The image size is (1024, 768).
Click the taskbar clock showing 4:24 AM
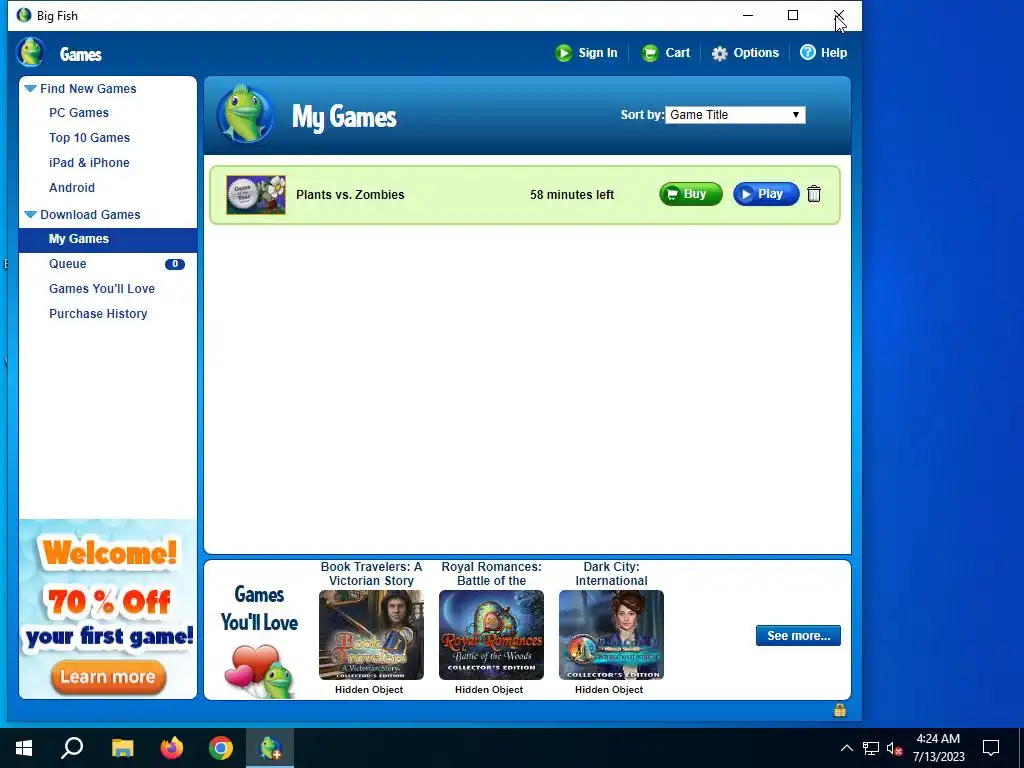[x=938, y=748]
